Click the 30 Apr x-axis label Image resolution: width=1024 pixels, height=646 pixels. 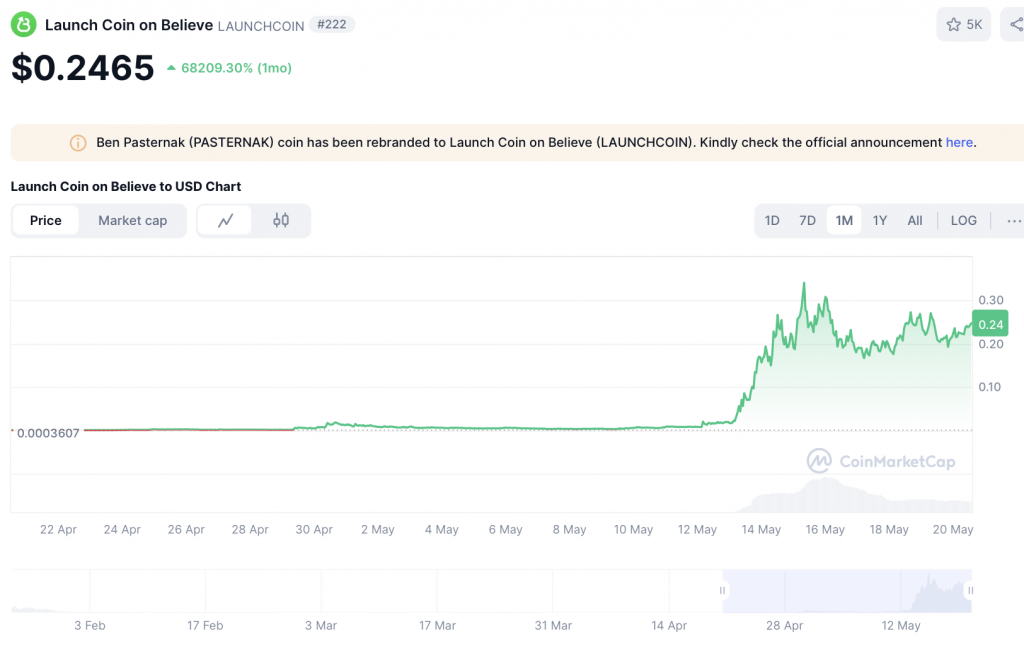(x=313, y=529)
